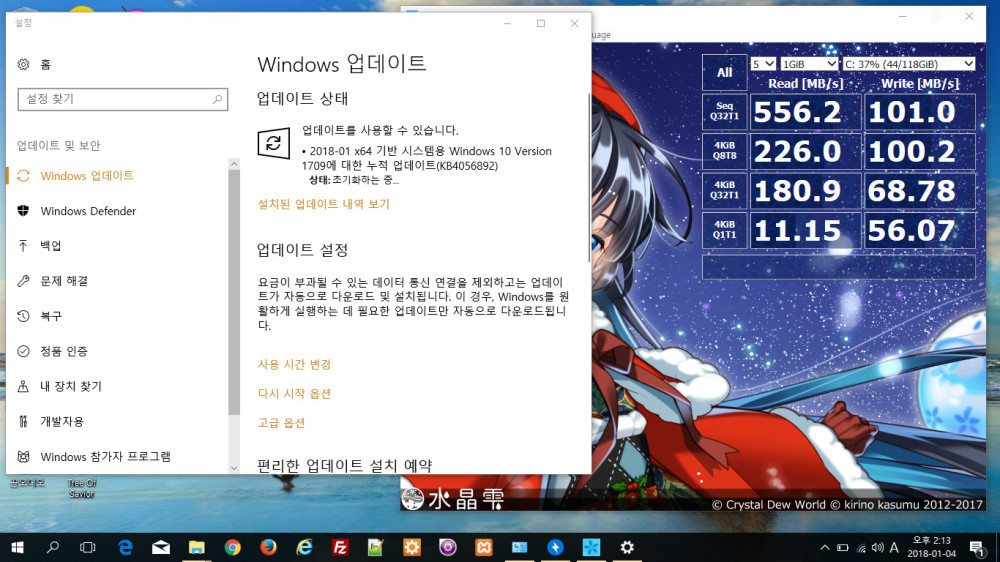Click the 고급 옵션 link

(281, 423)
